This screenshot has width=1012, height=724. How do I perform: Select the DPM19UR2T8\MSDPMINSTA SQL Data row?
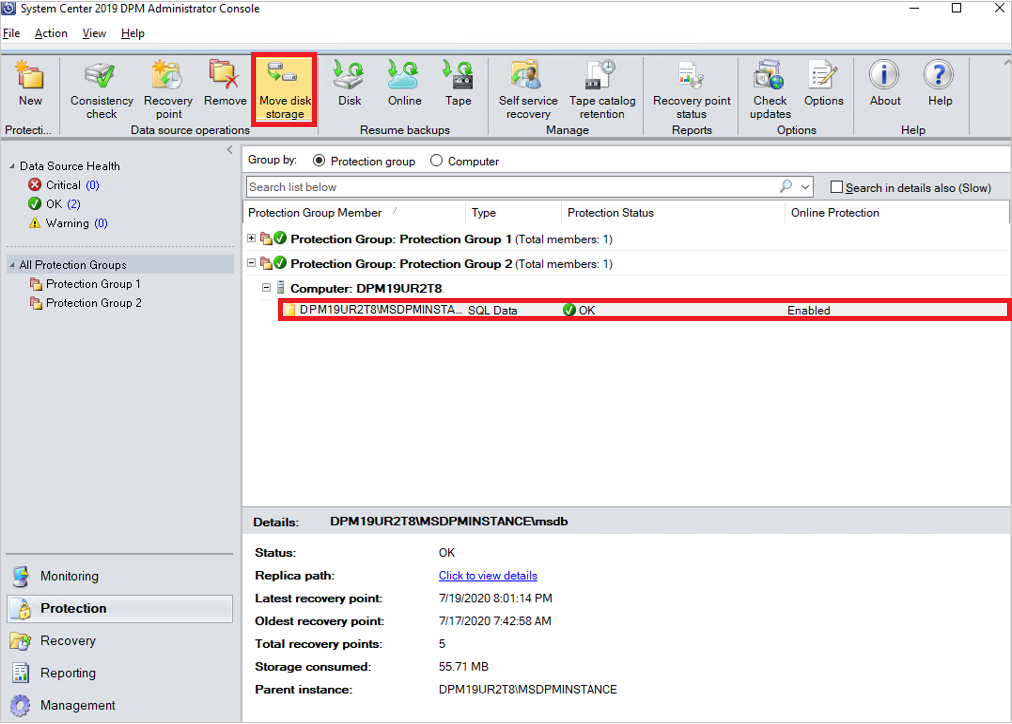click(x=644, y=310)
